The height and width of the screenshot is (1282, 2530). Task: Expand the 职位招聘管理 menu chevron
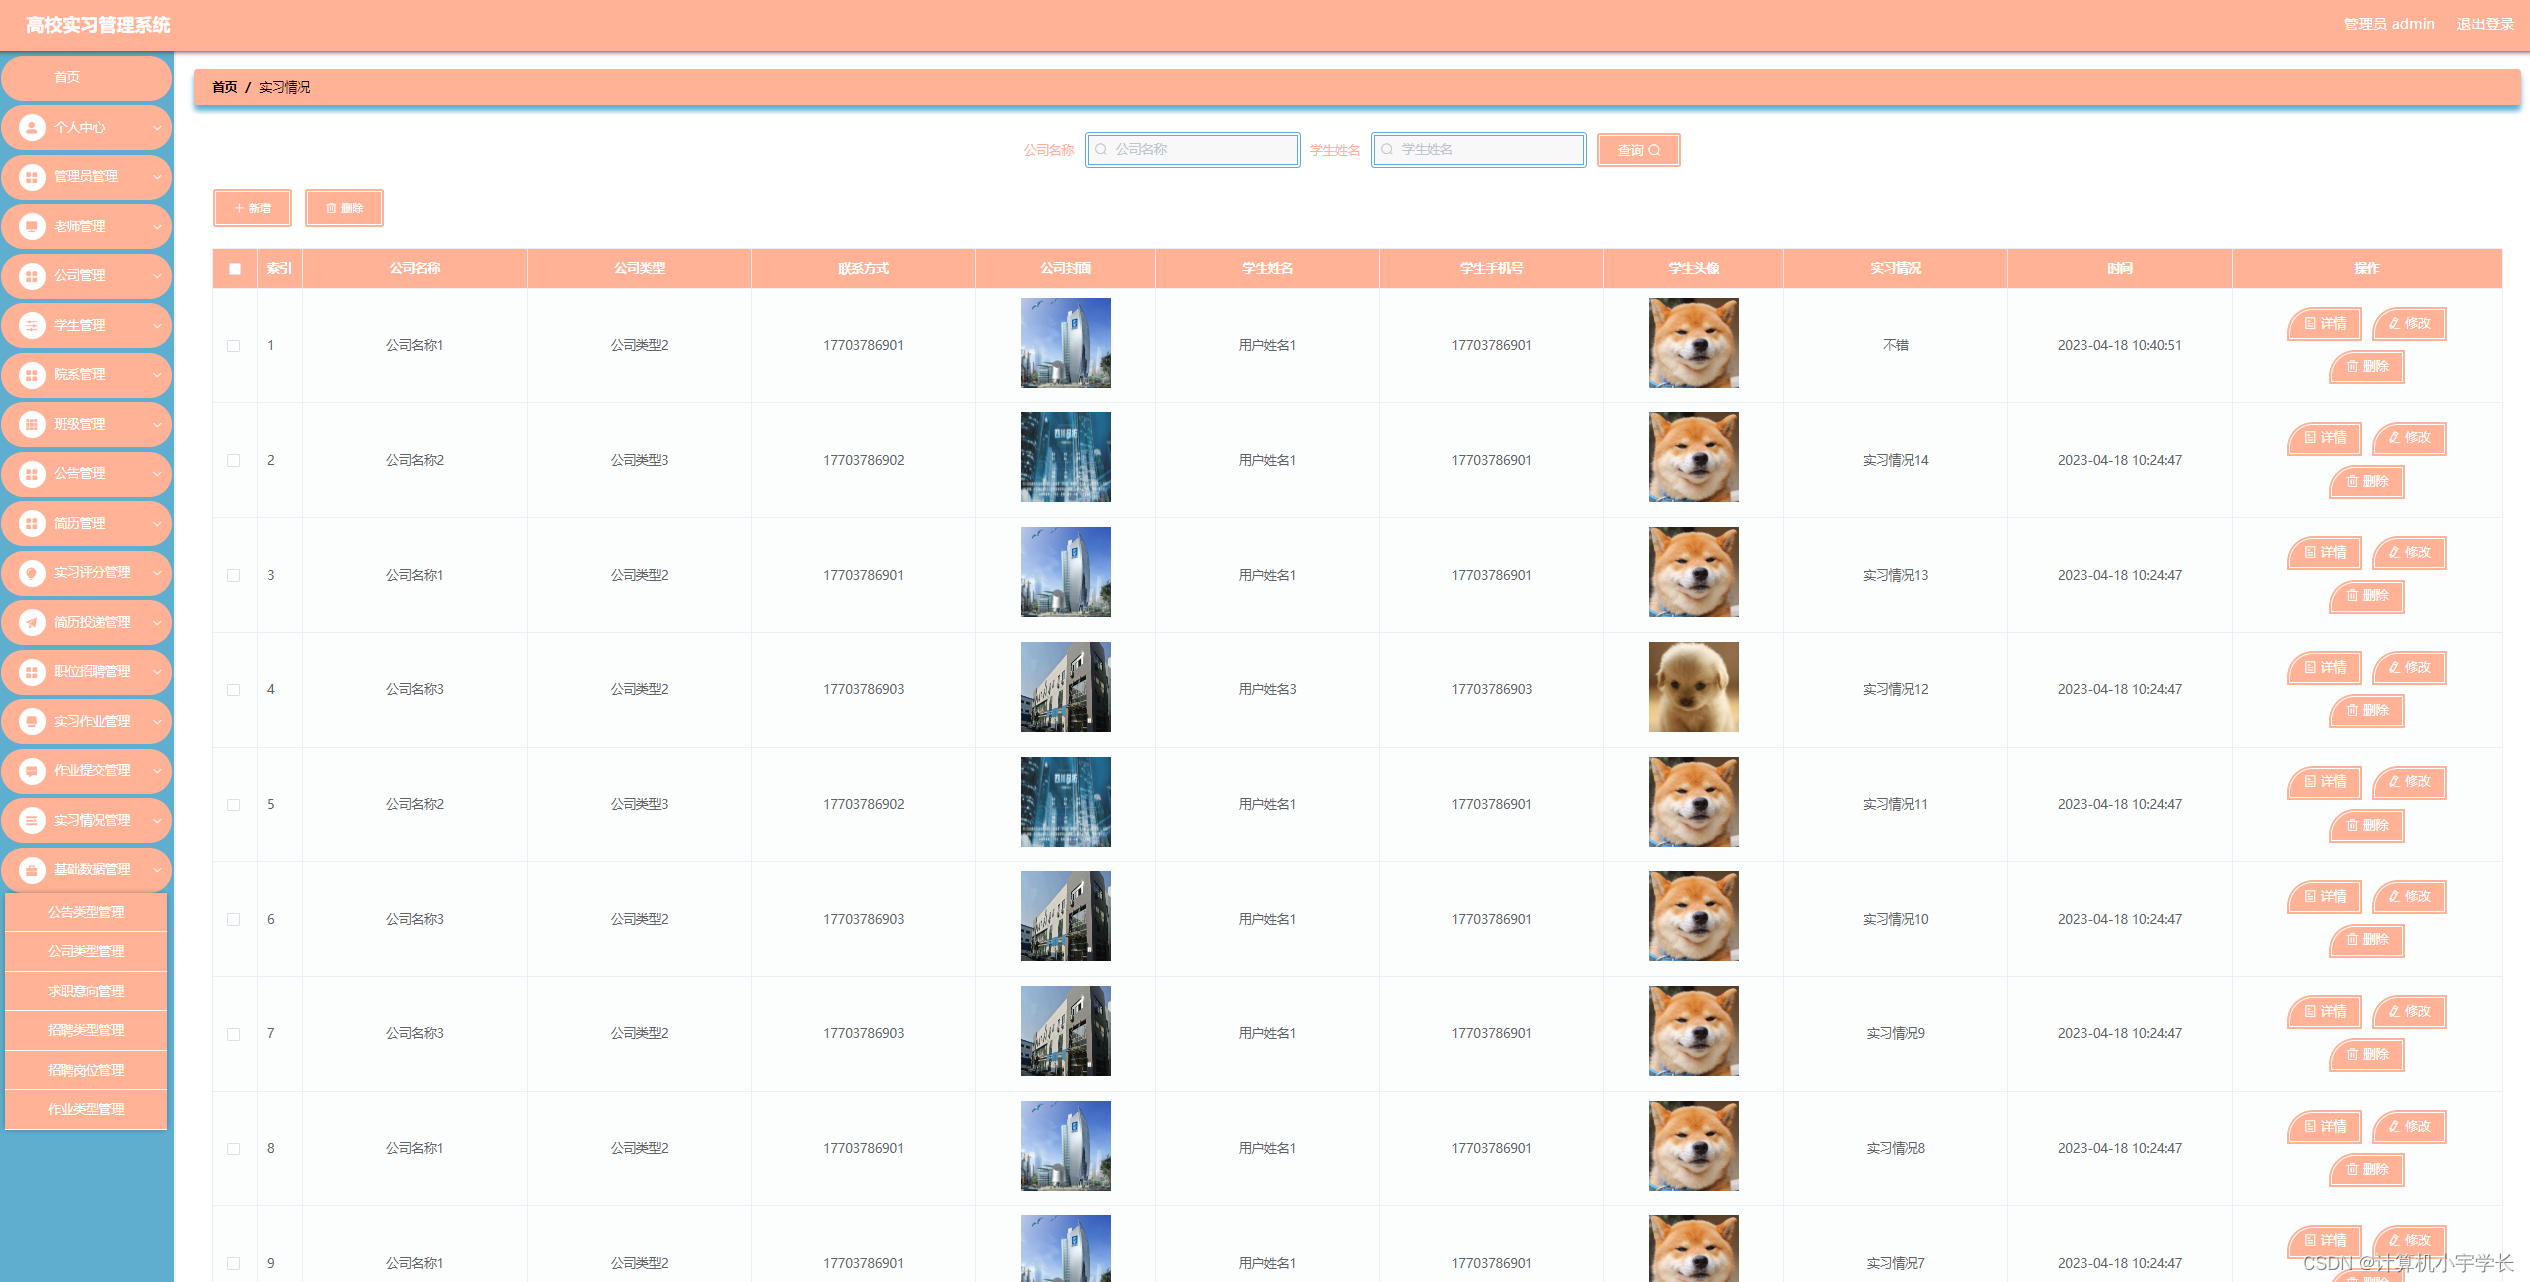[157, 672]
